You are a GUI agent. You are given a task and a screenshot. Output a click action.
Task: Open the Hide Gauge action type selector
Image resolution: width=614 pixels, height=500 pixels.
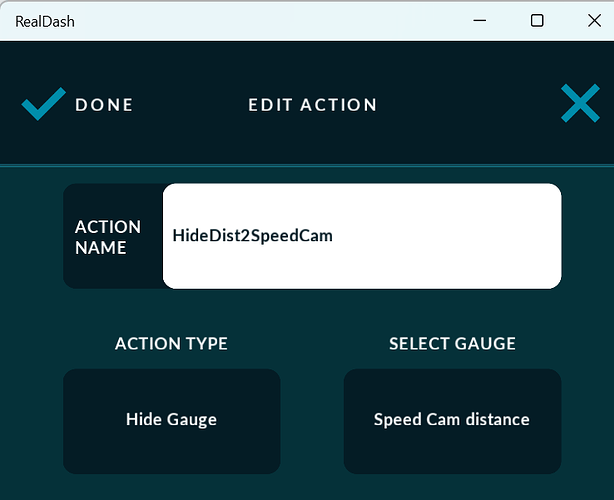click(x=172, y=421)
